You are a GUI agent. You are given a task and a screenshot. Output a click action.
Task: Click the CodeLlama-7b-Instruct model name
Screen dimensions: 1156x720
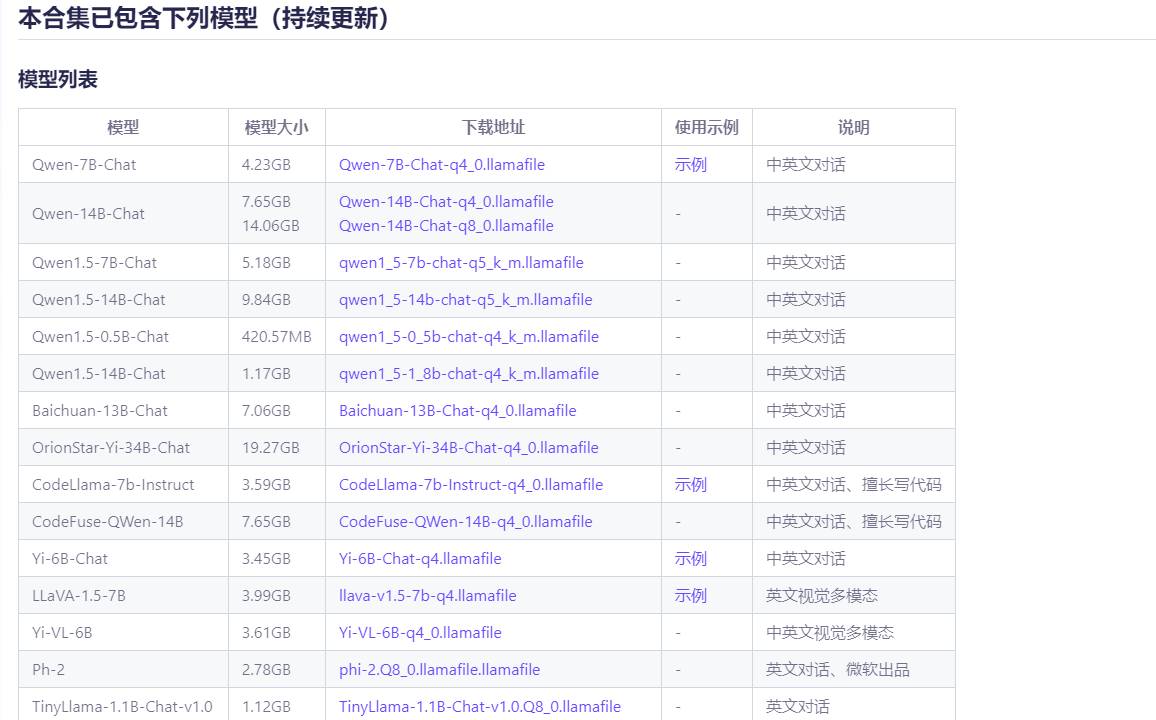[113, 484]
